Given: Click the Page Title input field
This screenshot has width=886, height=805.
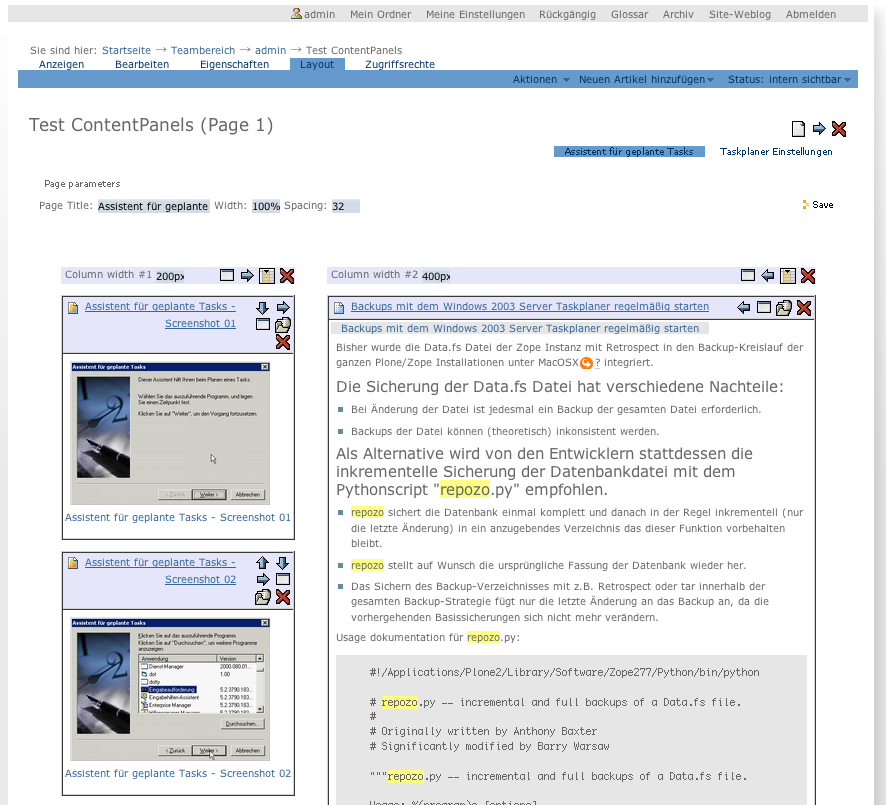Looking at the screenshot, I should coord(153,206).
